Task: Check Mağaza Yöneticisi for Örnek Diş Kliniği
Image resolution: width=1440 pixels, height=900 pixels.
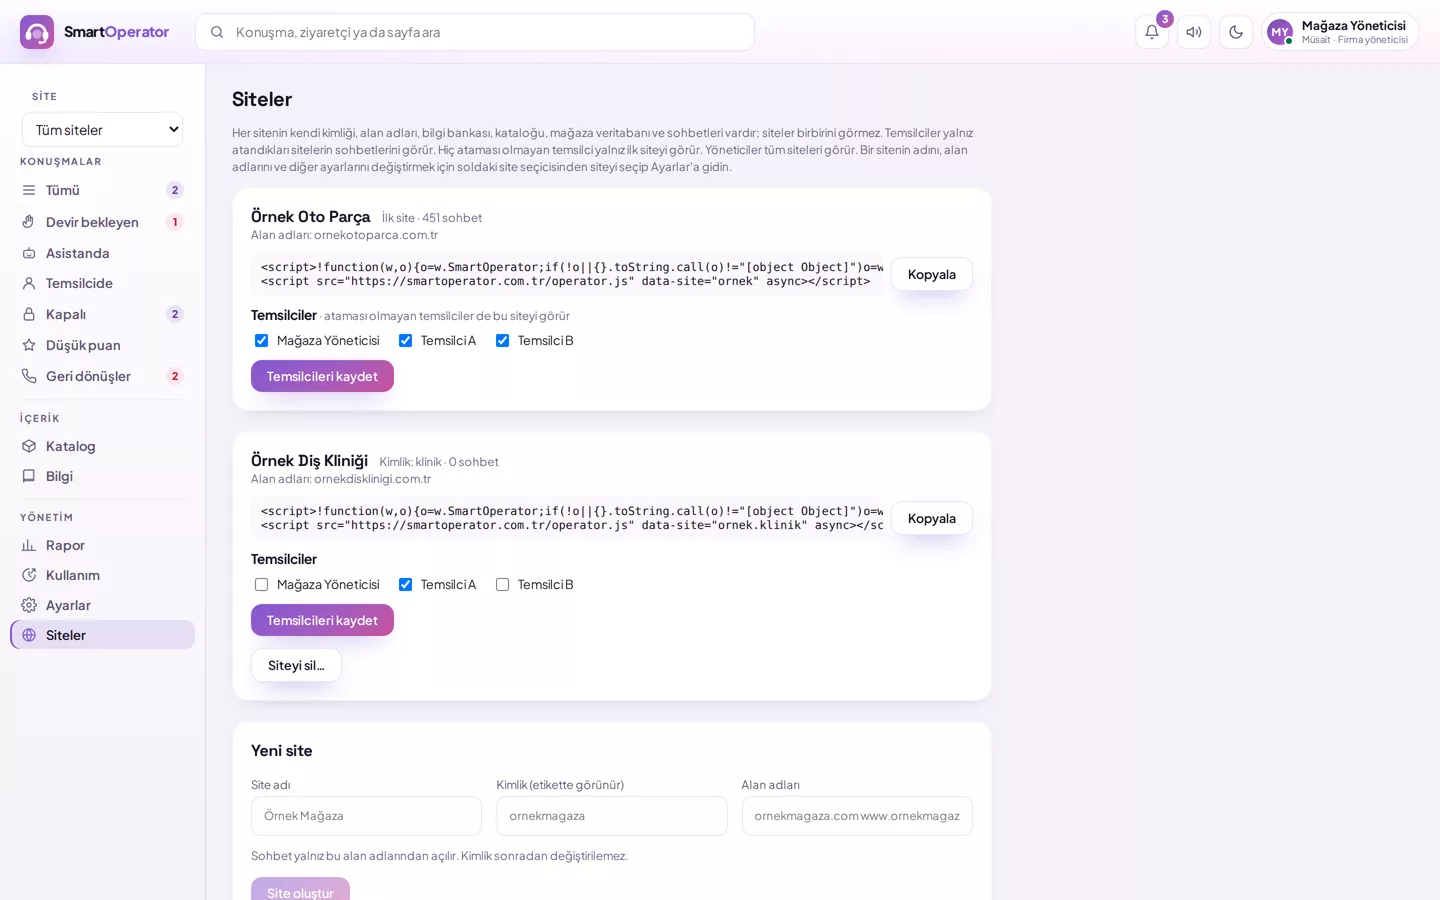Action: tap(261, 584)
